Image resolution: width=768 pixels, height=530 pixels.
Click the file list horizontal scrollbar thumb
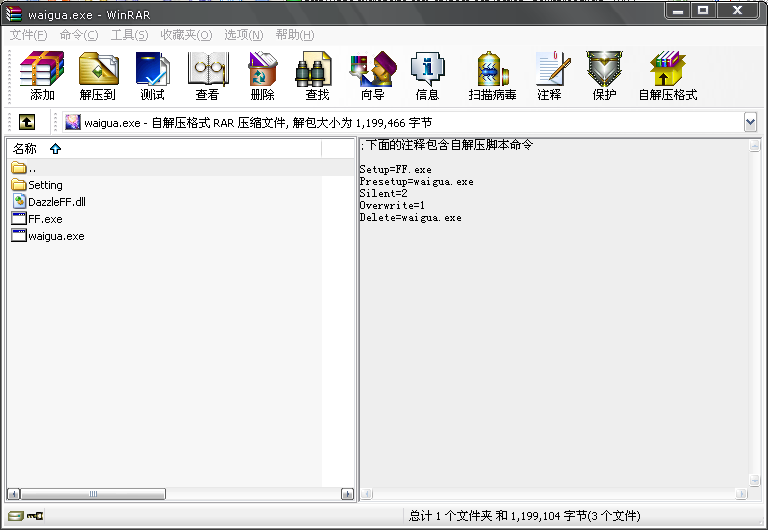coord(93,494)
